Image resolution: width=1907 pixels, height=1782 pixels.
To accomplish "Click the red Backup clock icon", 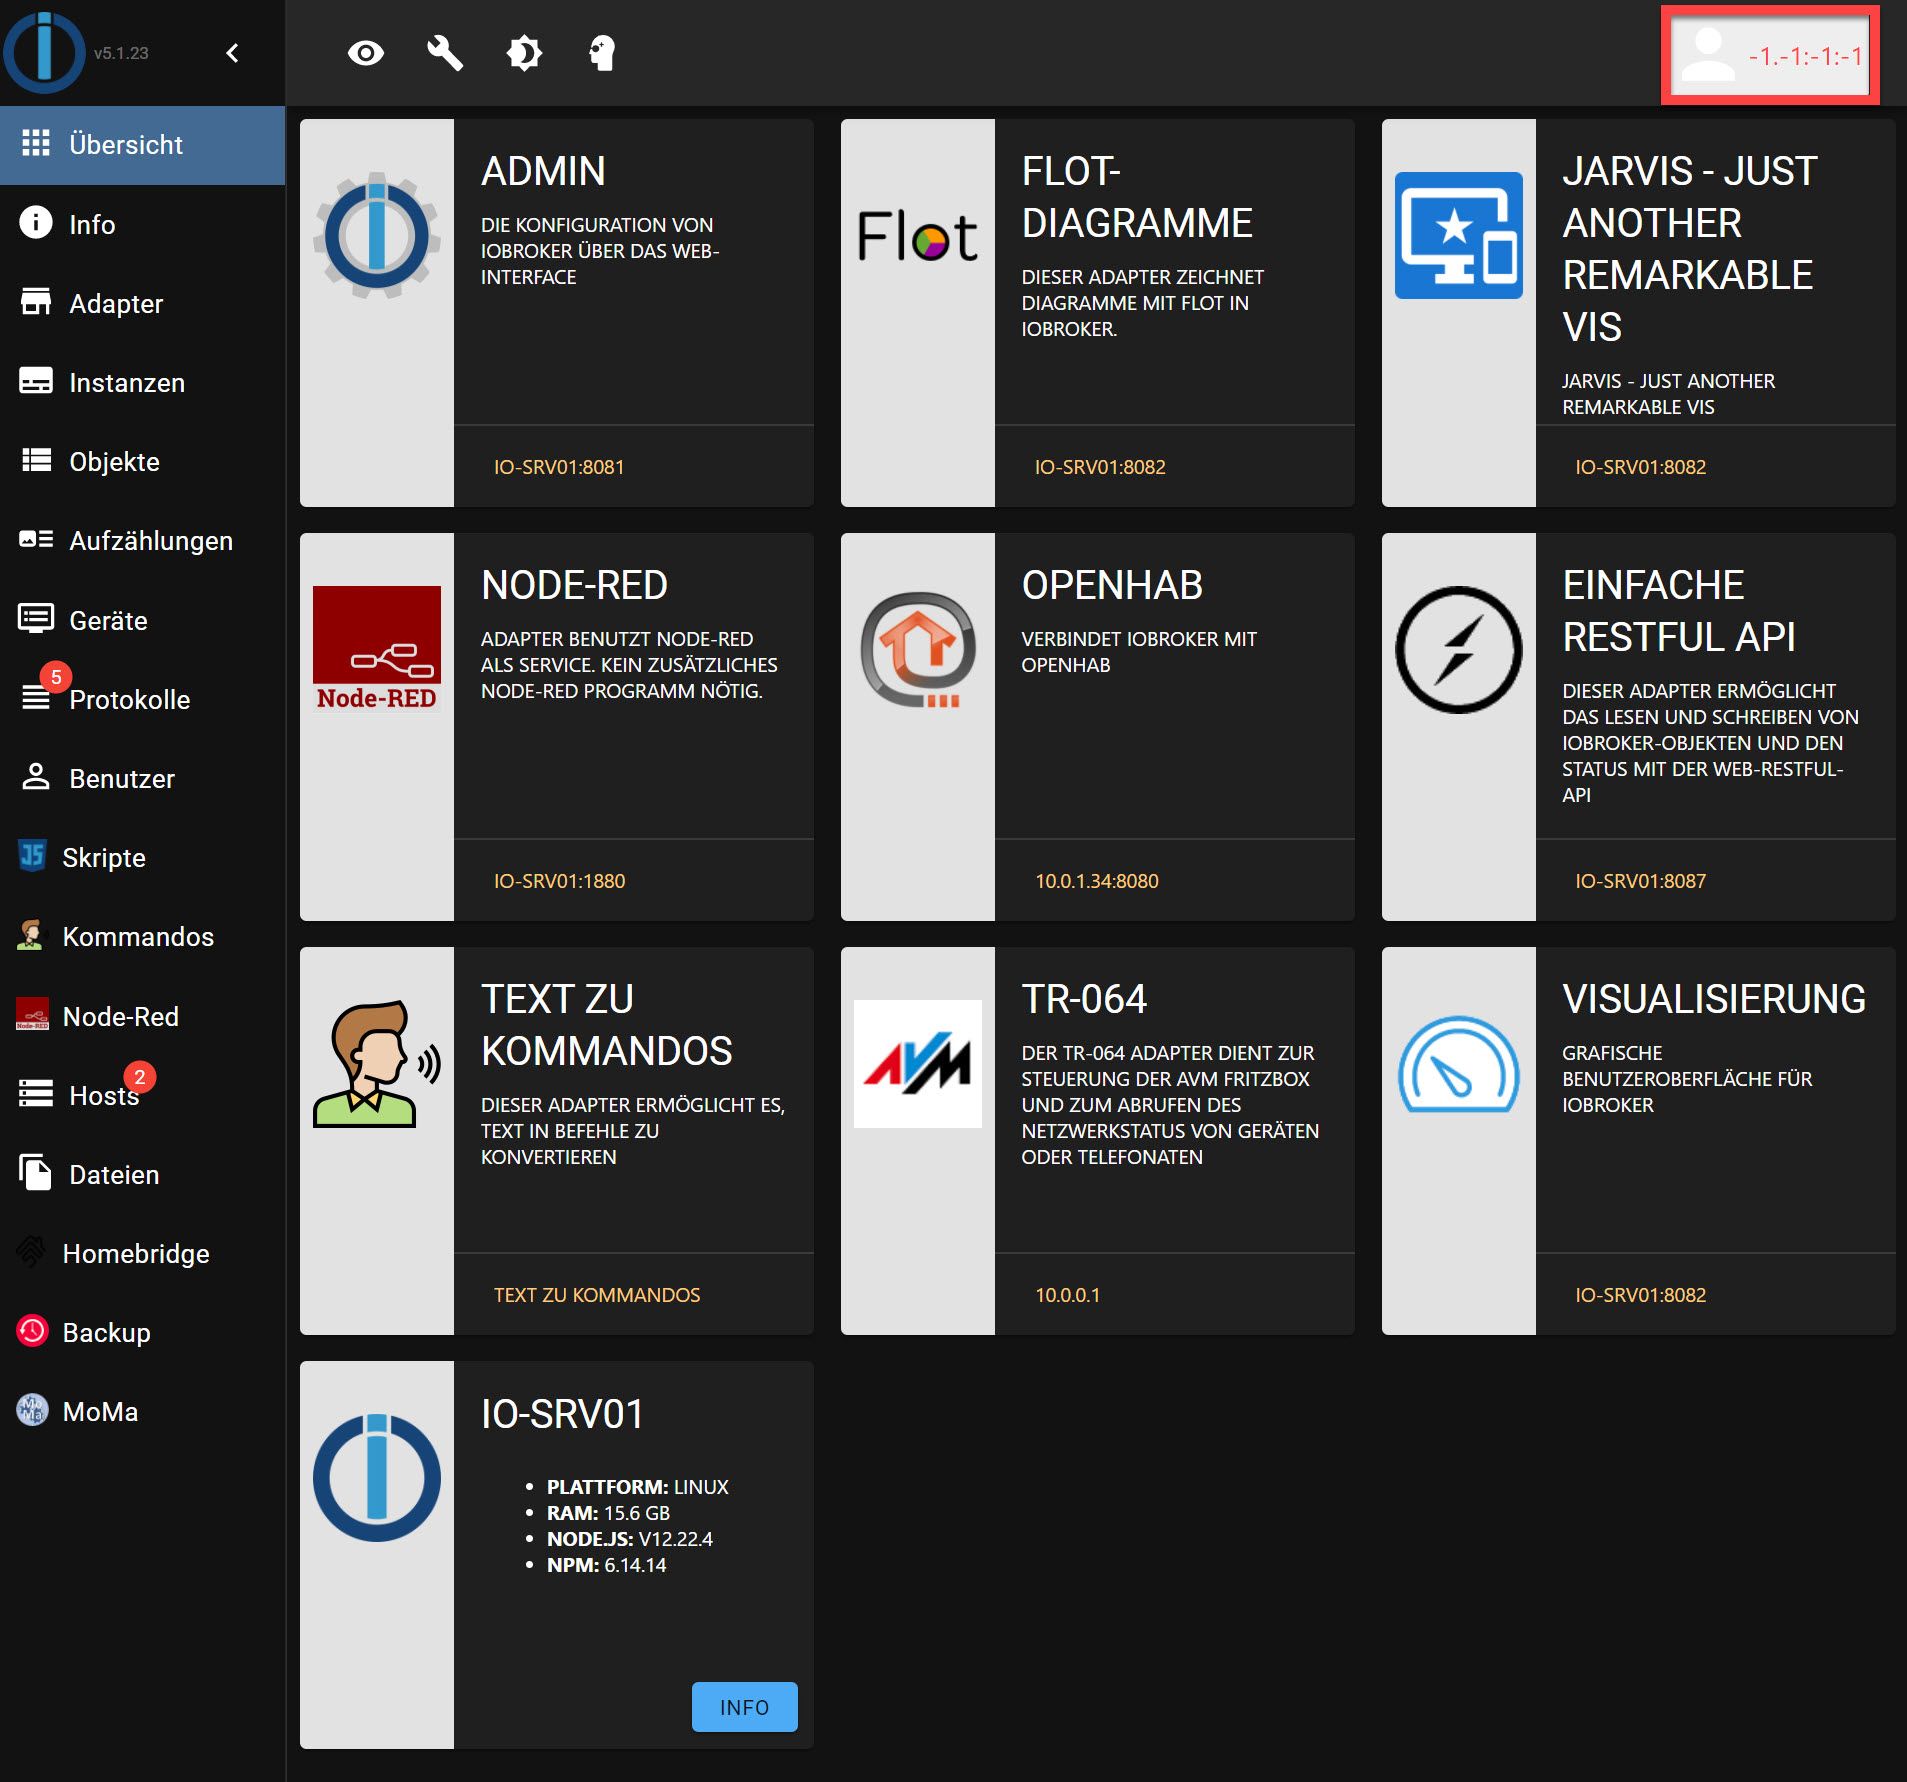I will click(32, 1330).
